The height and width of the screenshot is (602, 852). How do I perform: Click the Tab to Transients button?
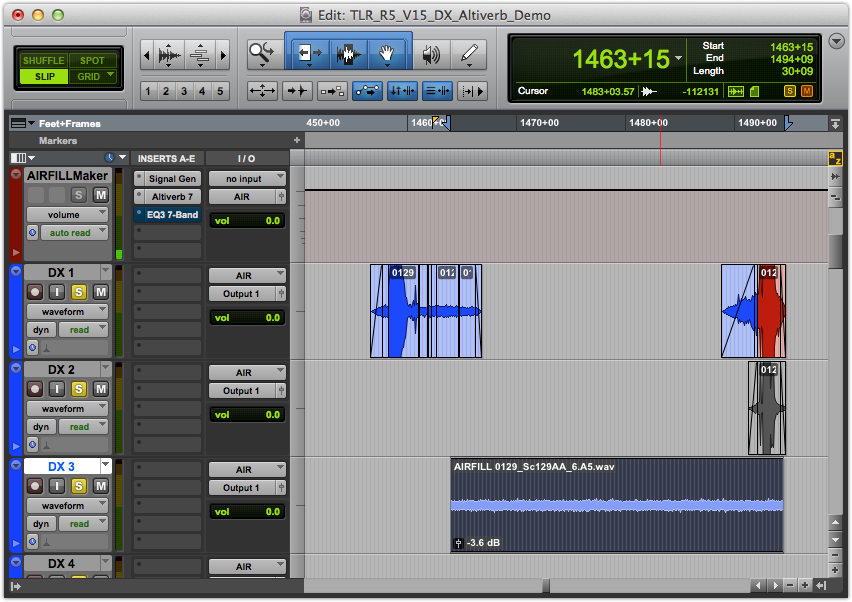[x=298, y=91]
